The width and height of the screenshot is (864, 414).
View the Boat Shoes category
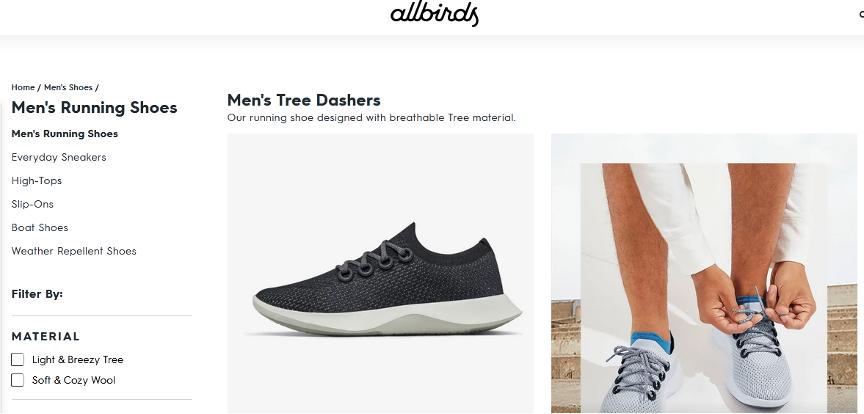pos(40,228)
